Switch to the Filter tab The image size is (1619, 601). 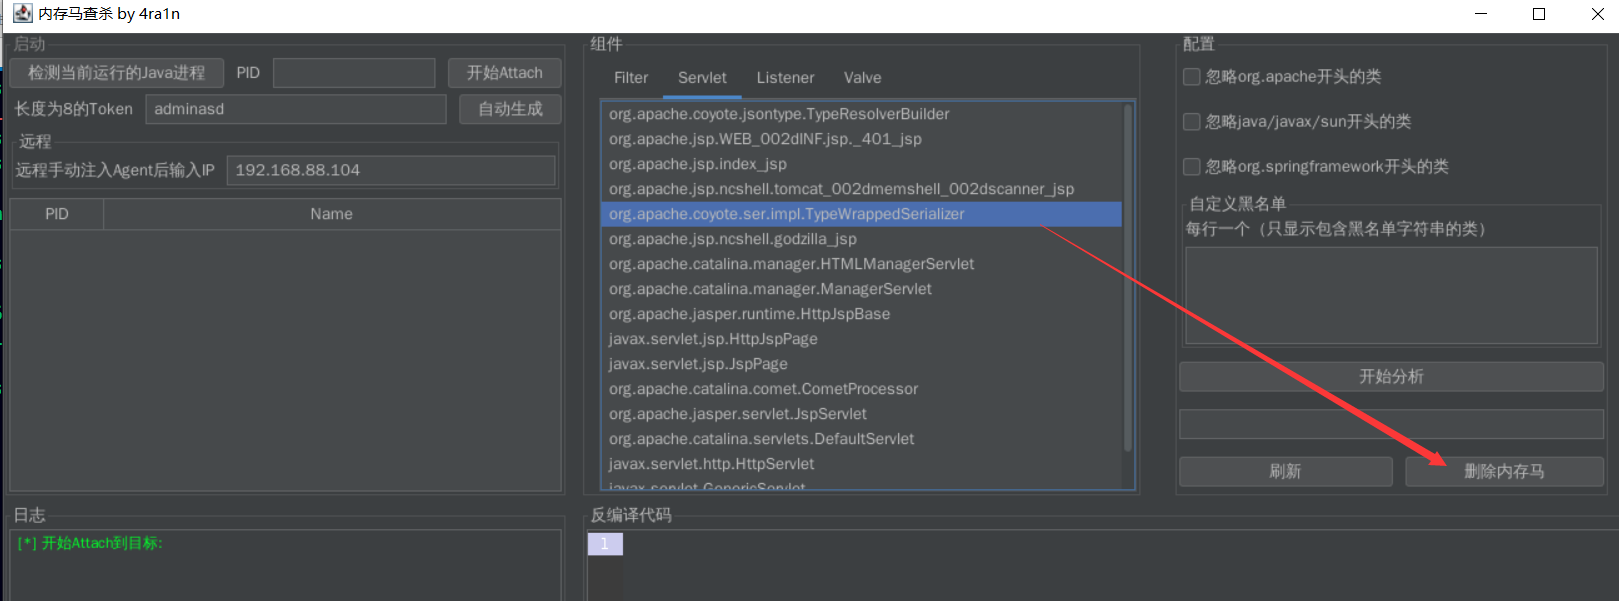[x=630, y=78]
